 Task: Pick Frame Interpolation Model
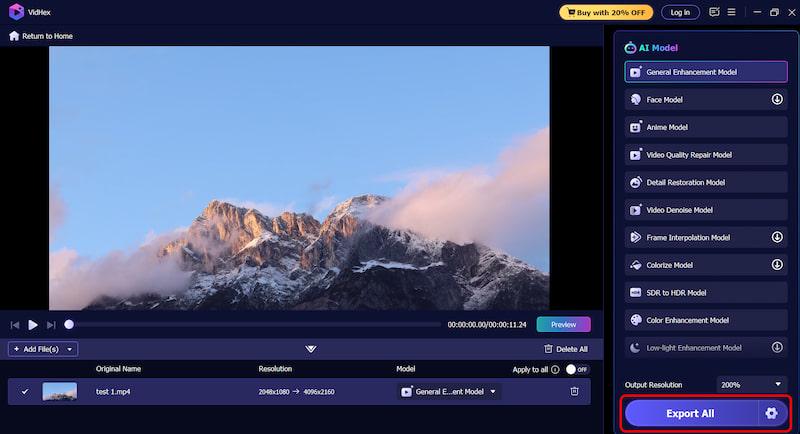click(x=706, y=237)
